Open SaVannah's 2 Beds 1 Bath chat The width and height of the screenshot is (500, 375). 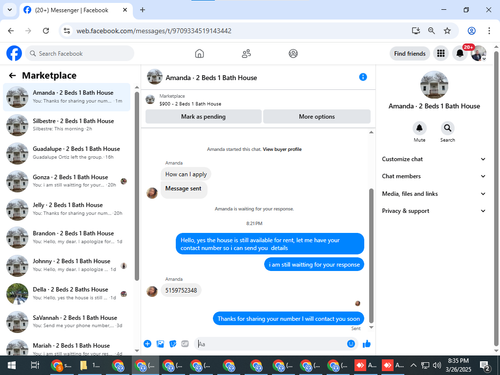pos(67,322)
